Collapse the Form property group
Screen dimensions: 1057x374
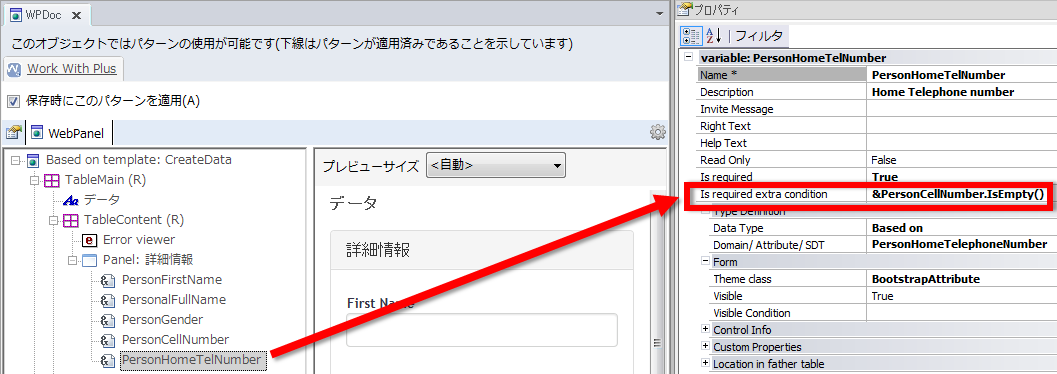(705, 261)
